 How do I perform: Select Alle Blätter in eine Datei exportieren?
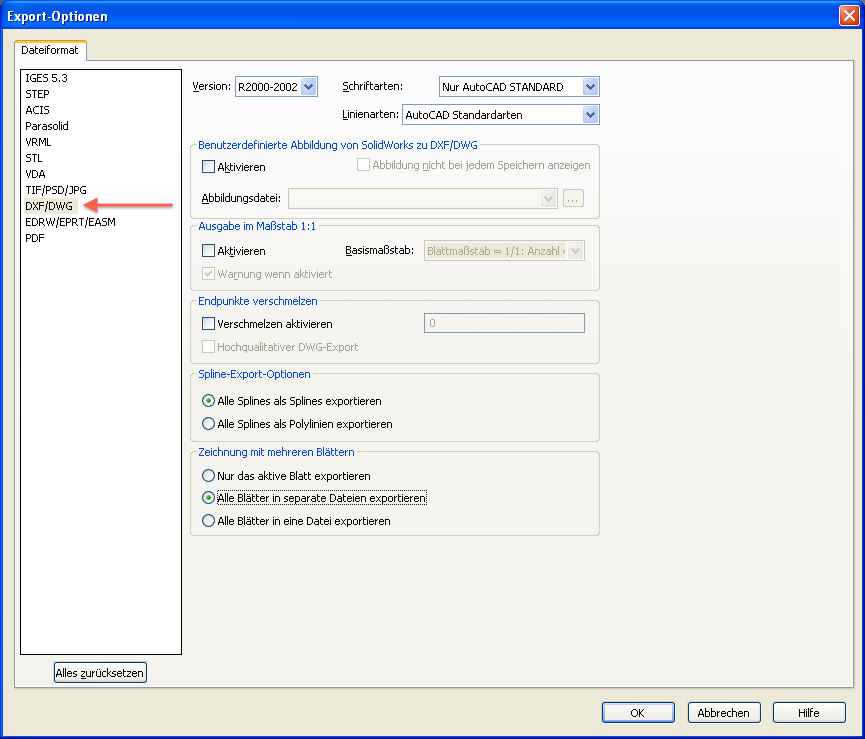click(x=209, y=521)
